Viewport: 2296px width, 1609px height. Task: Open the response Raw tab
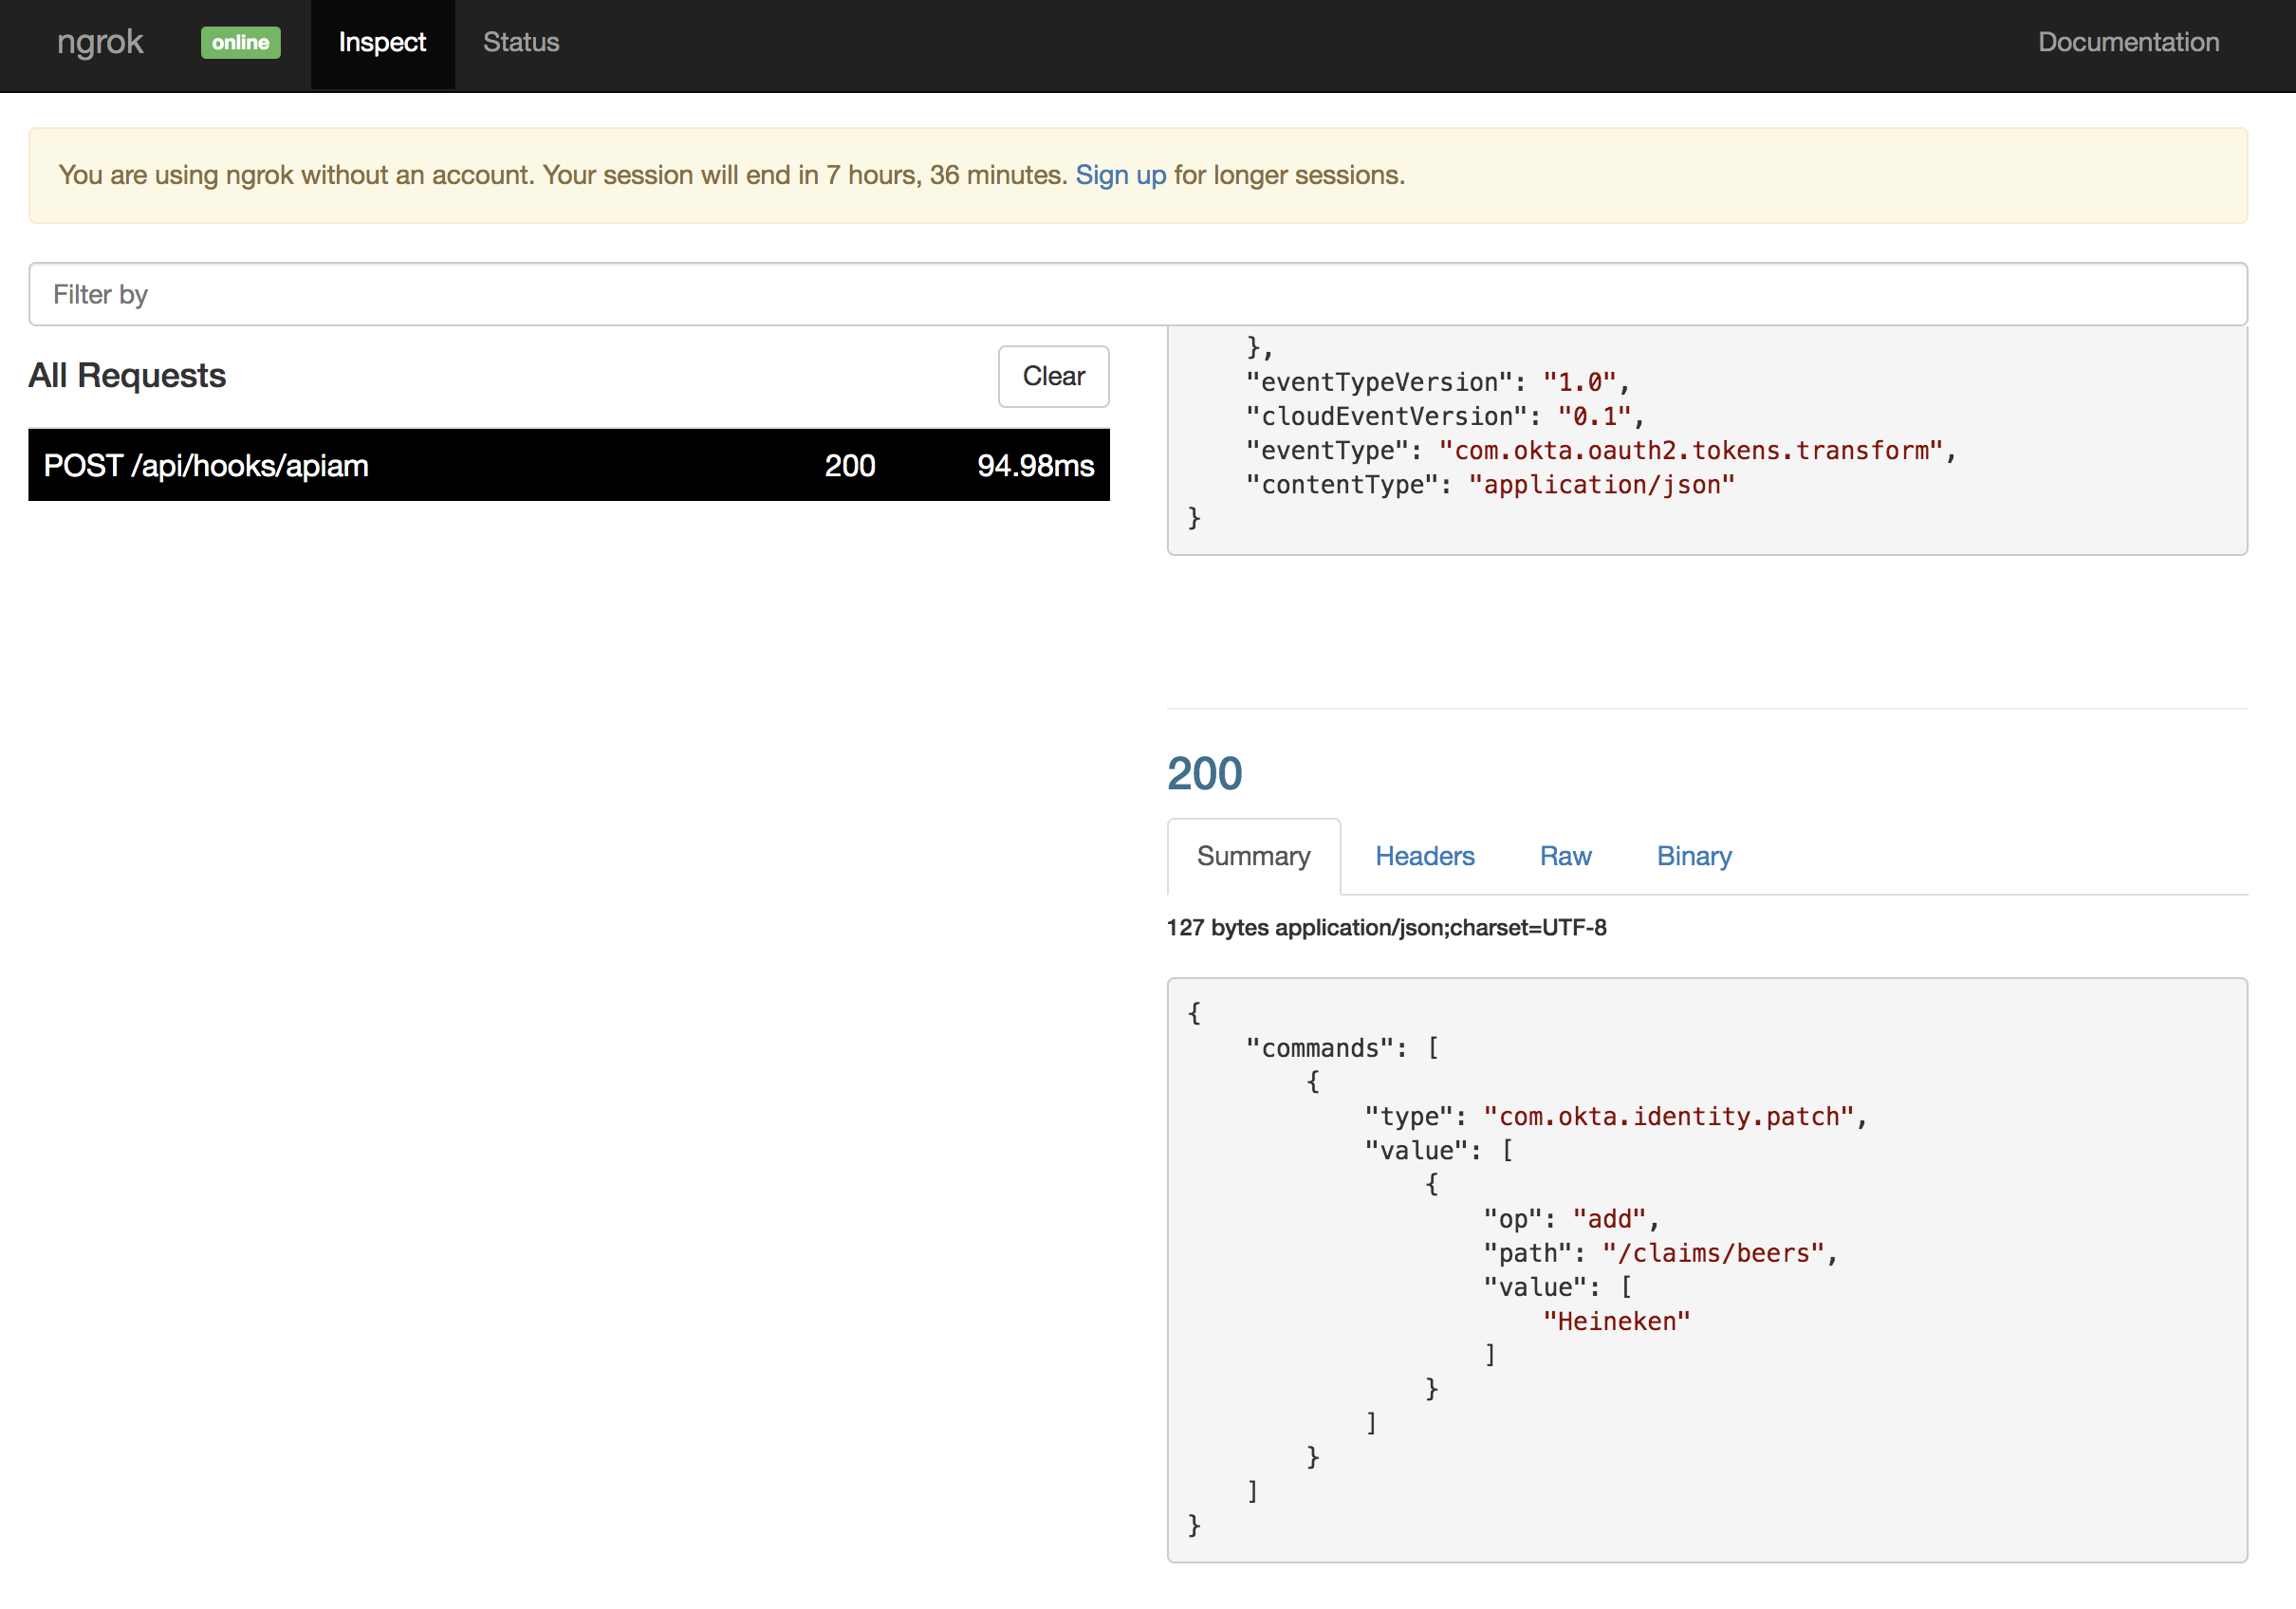pyautogui.click(x=1565, y=856)
